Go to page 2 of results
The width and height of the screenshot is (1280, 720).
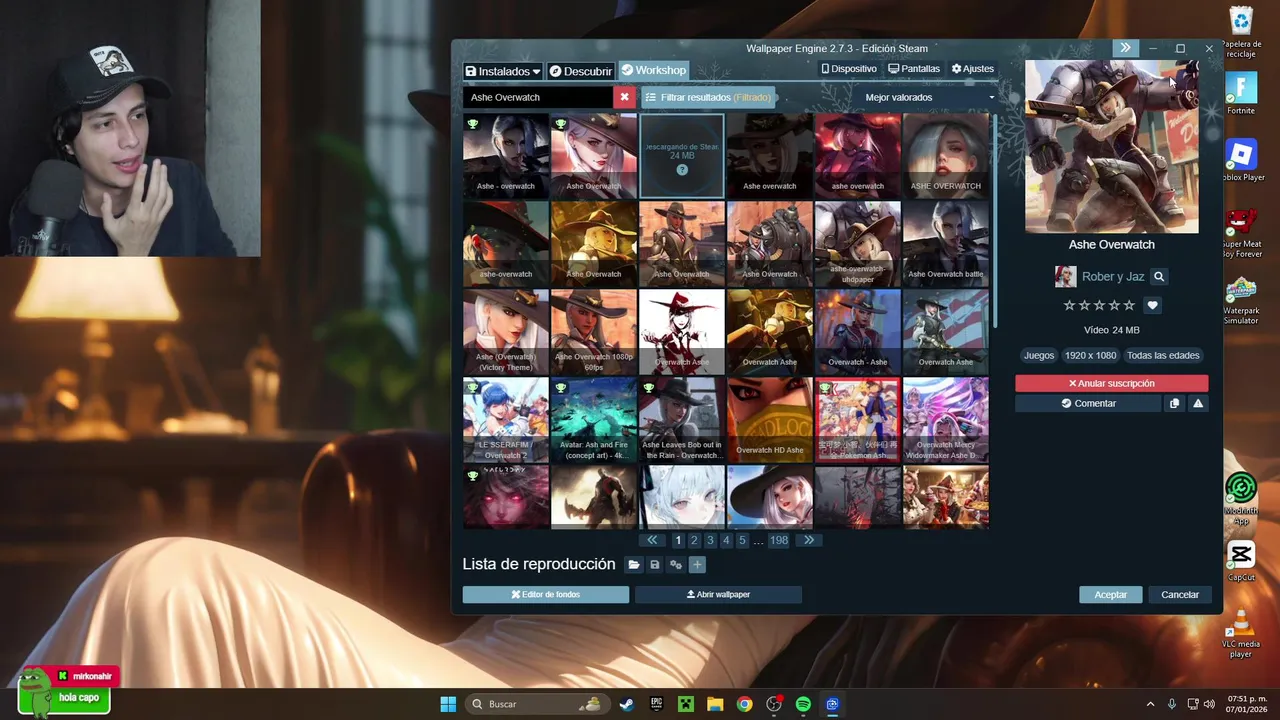click(x=694, y=540)
